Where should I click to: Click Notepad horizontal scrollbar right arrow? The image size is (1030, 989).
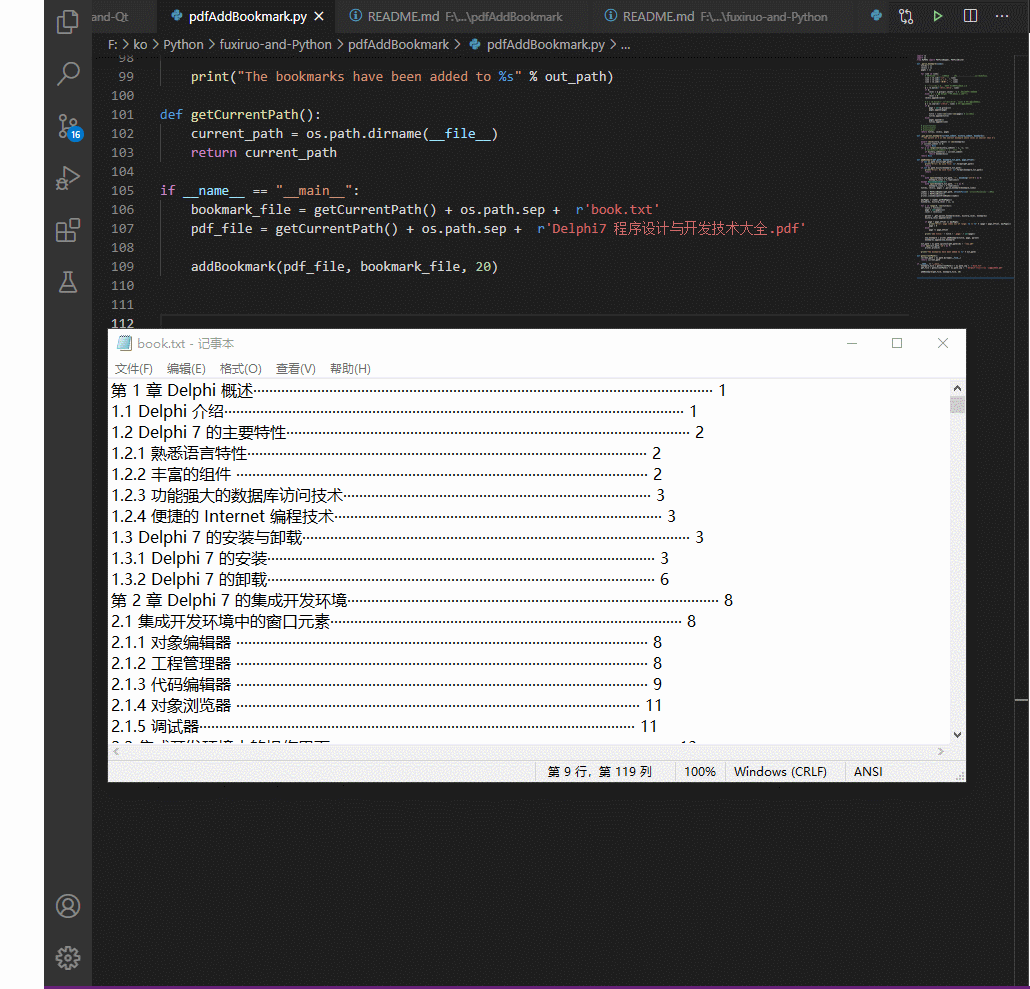pos(940,751)
